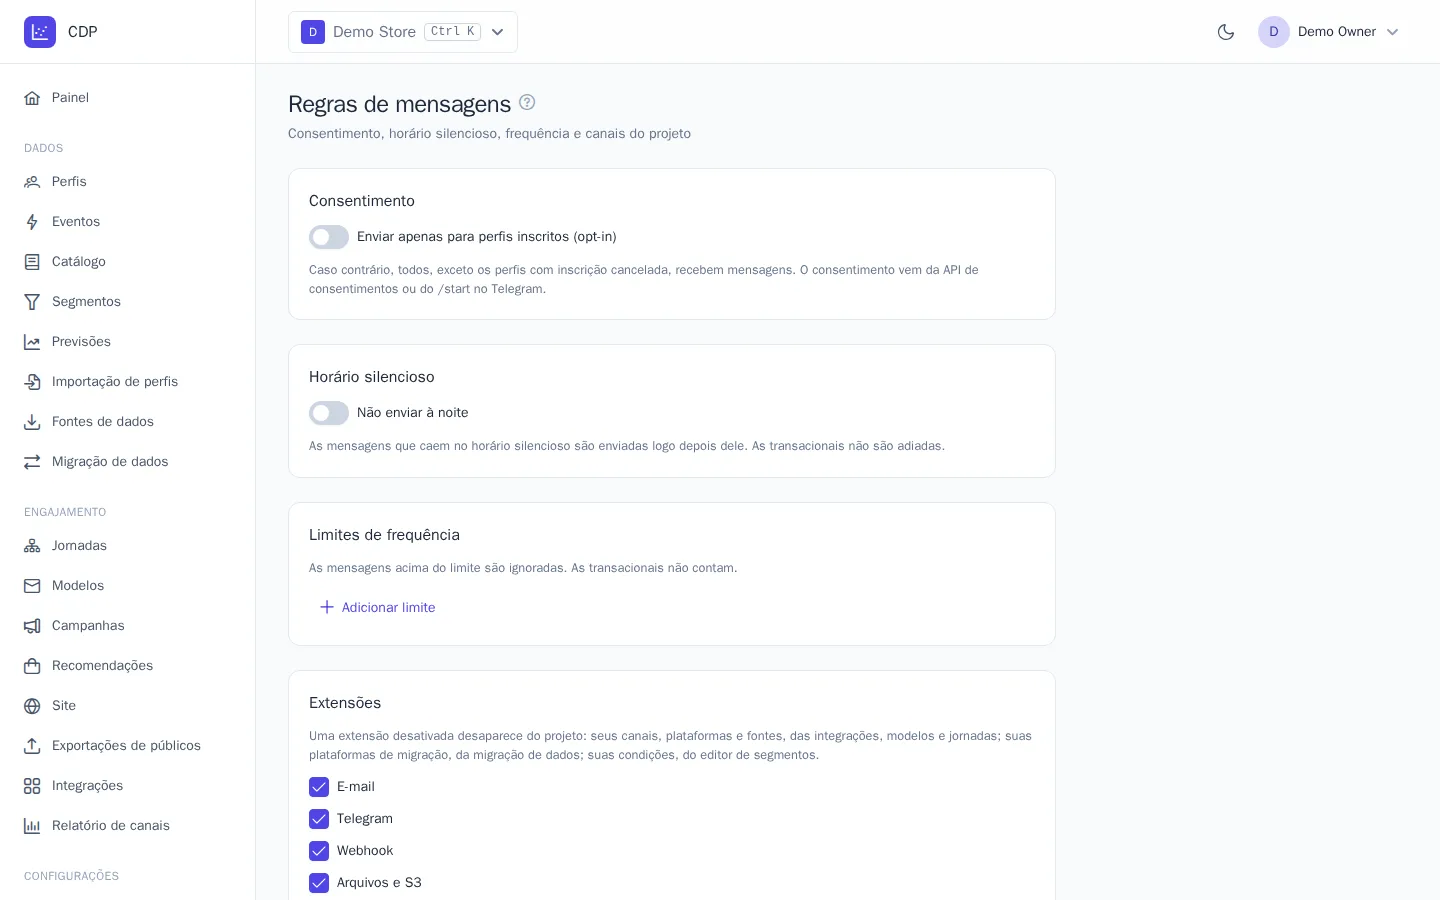
Task: Click the Site globe icon
Action: [32, 706]
